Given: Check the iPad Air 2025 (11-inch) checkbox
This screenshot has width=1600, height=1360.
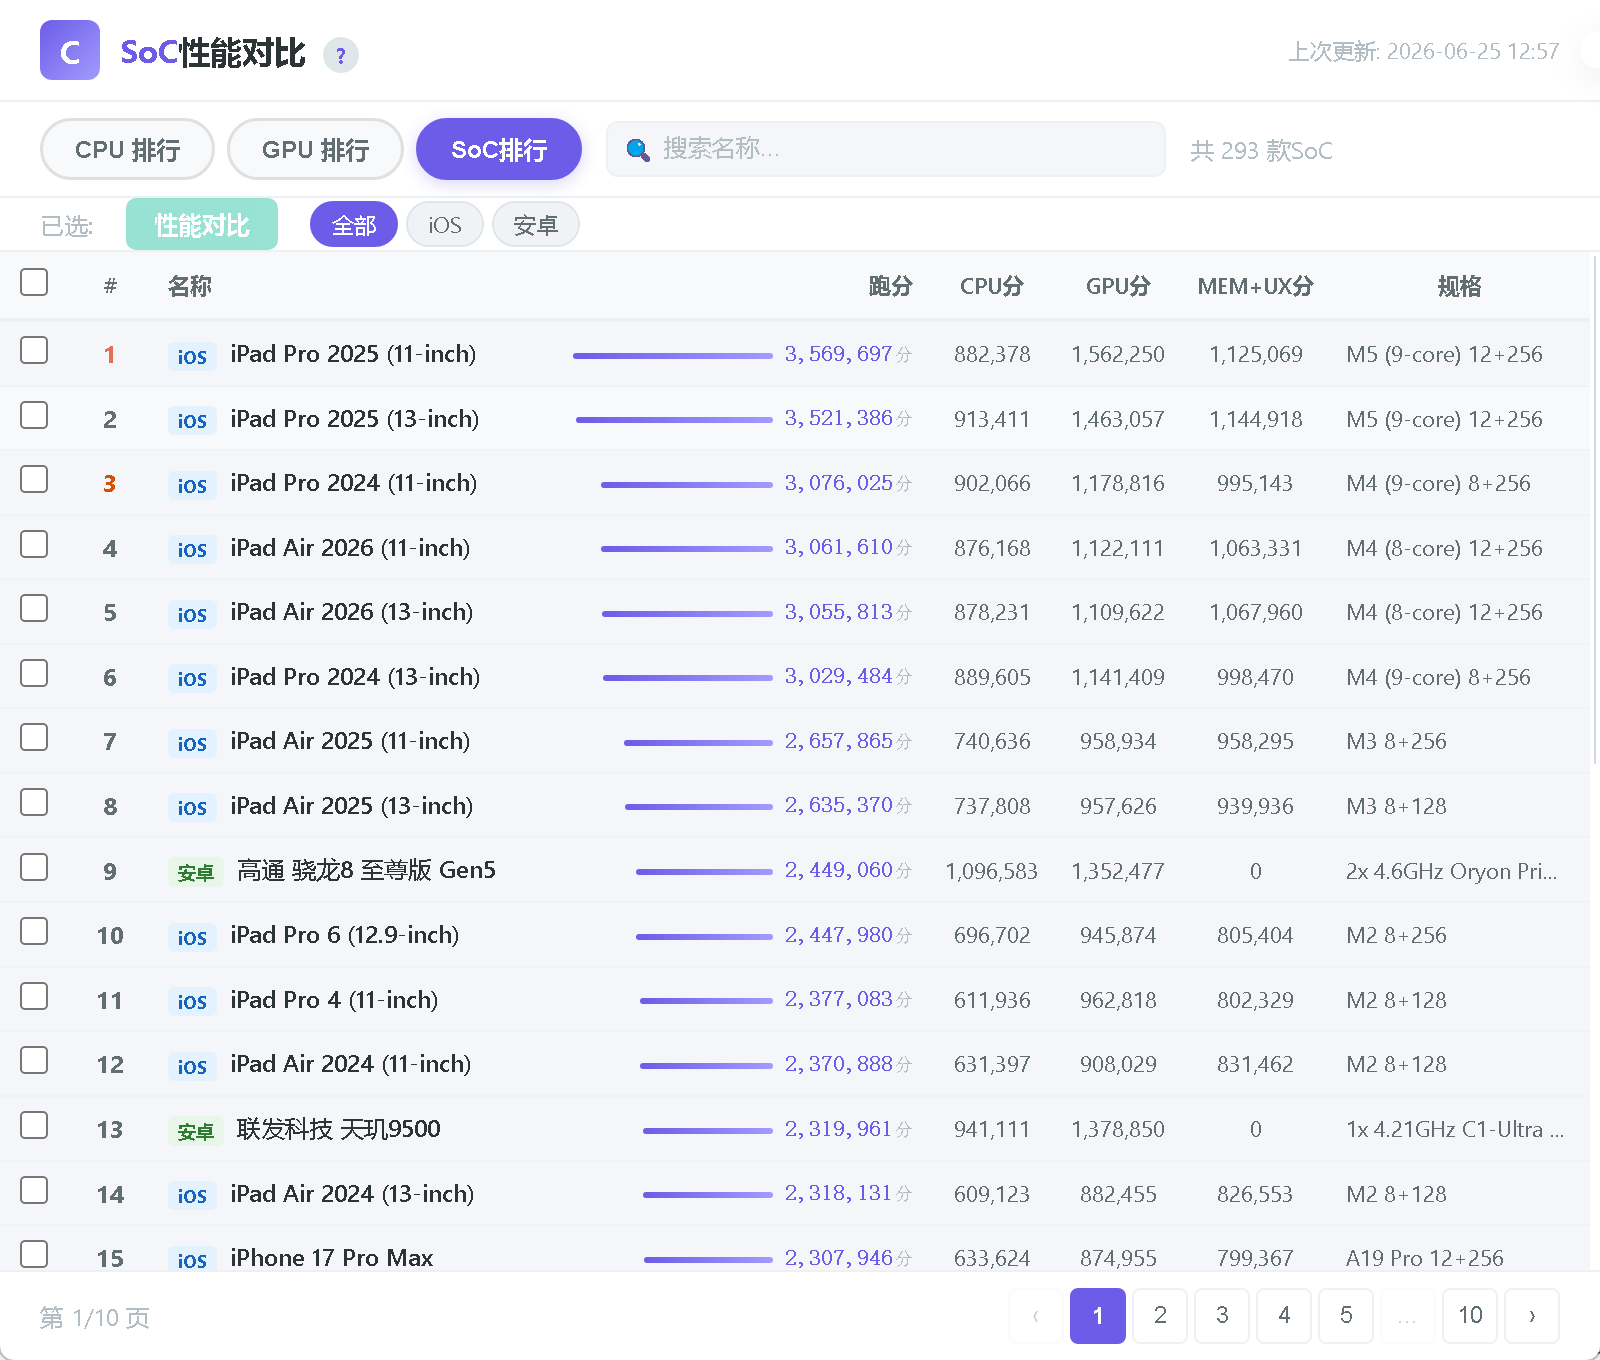Looking at the screenshot, I should coord(34,737).
